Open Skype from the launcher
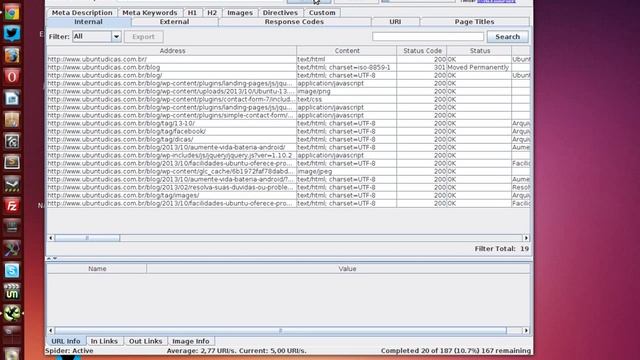 11,270
